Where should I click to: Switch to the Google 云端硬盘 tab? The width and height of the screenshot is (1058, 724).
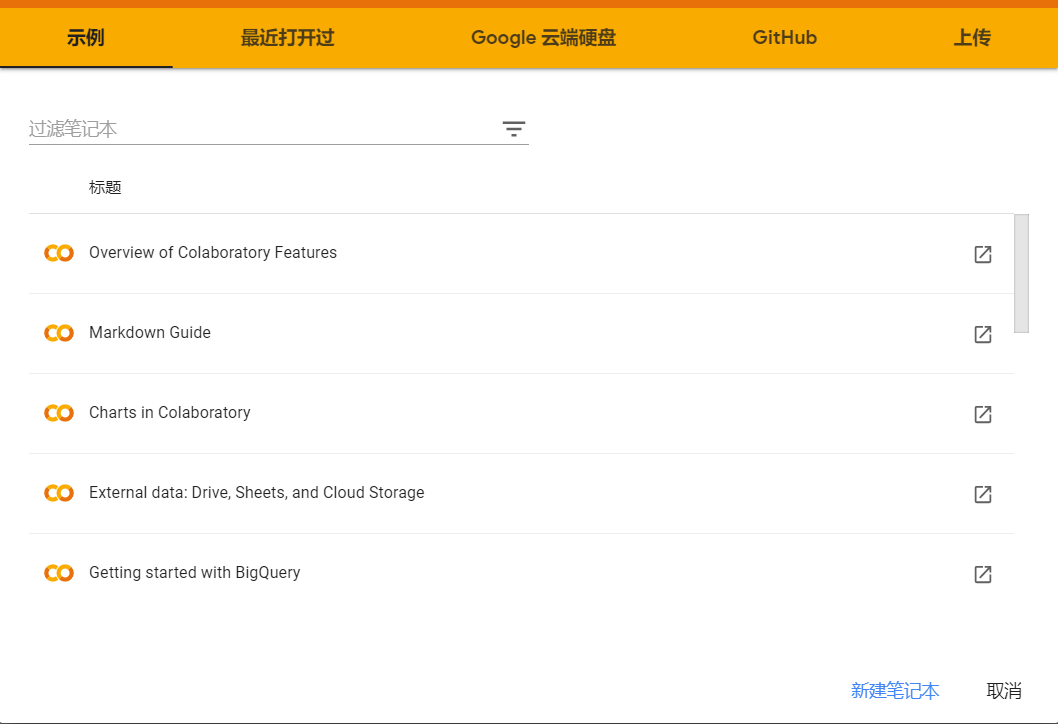pyautogui.click(x=543, y=38)
